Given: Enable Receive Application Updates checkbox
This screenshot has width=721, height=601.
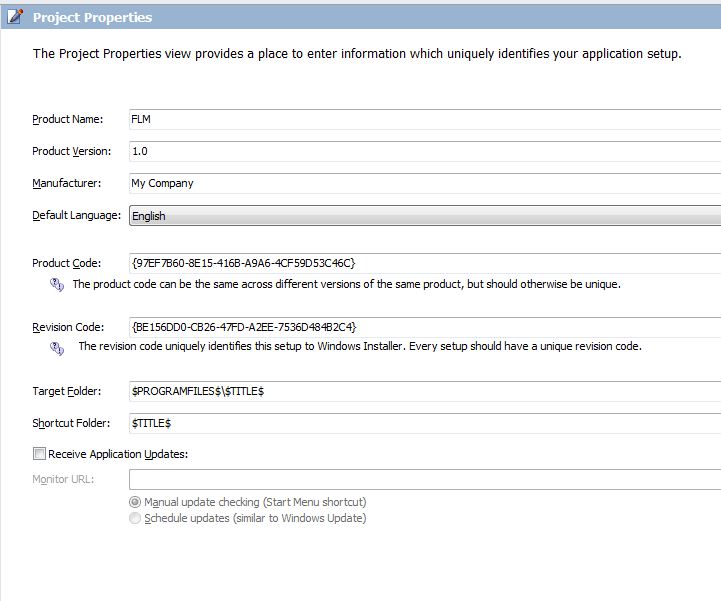Looking at the screenshot, I should (x=40, y=454).
